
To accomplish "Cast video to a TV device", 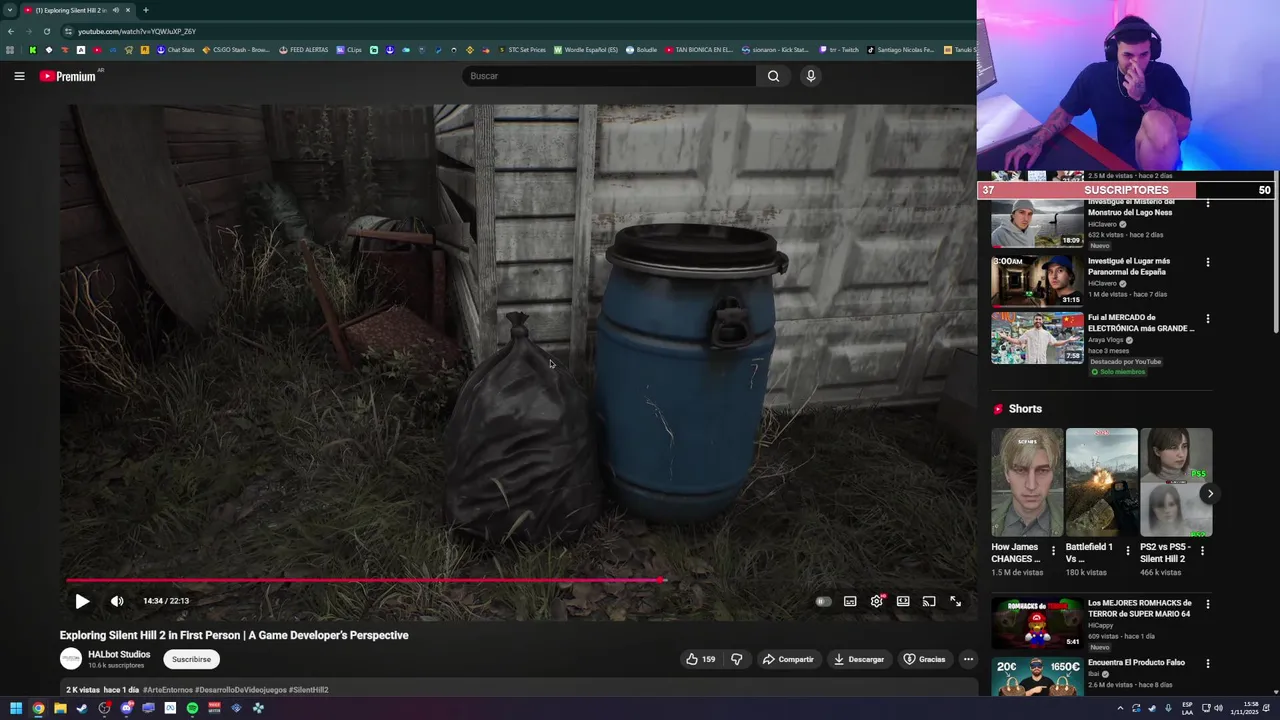I will [x=929, y=601].
